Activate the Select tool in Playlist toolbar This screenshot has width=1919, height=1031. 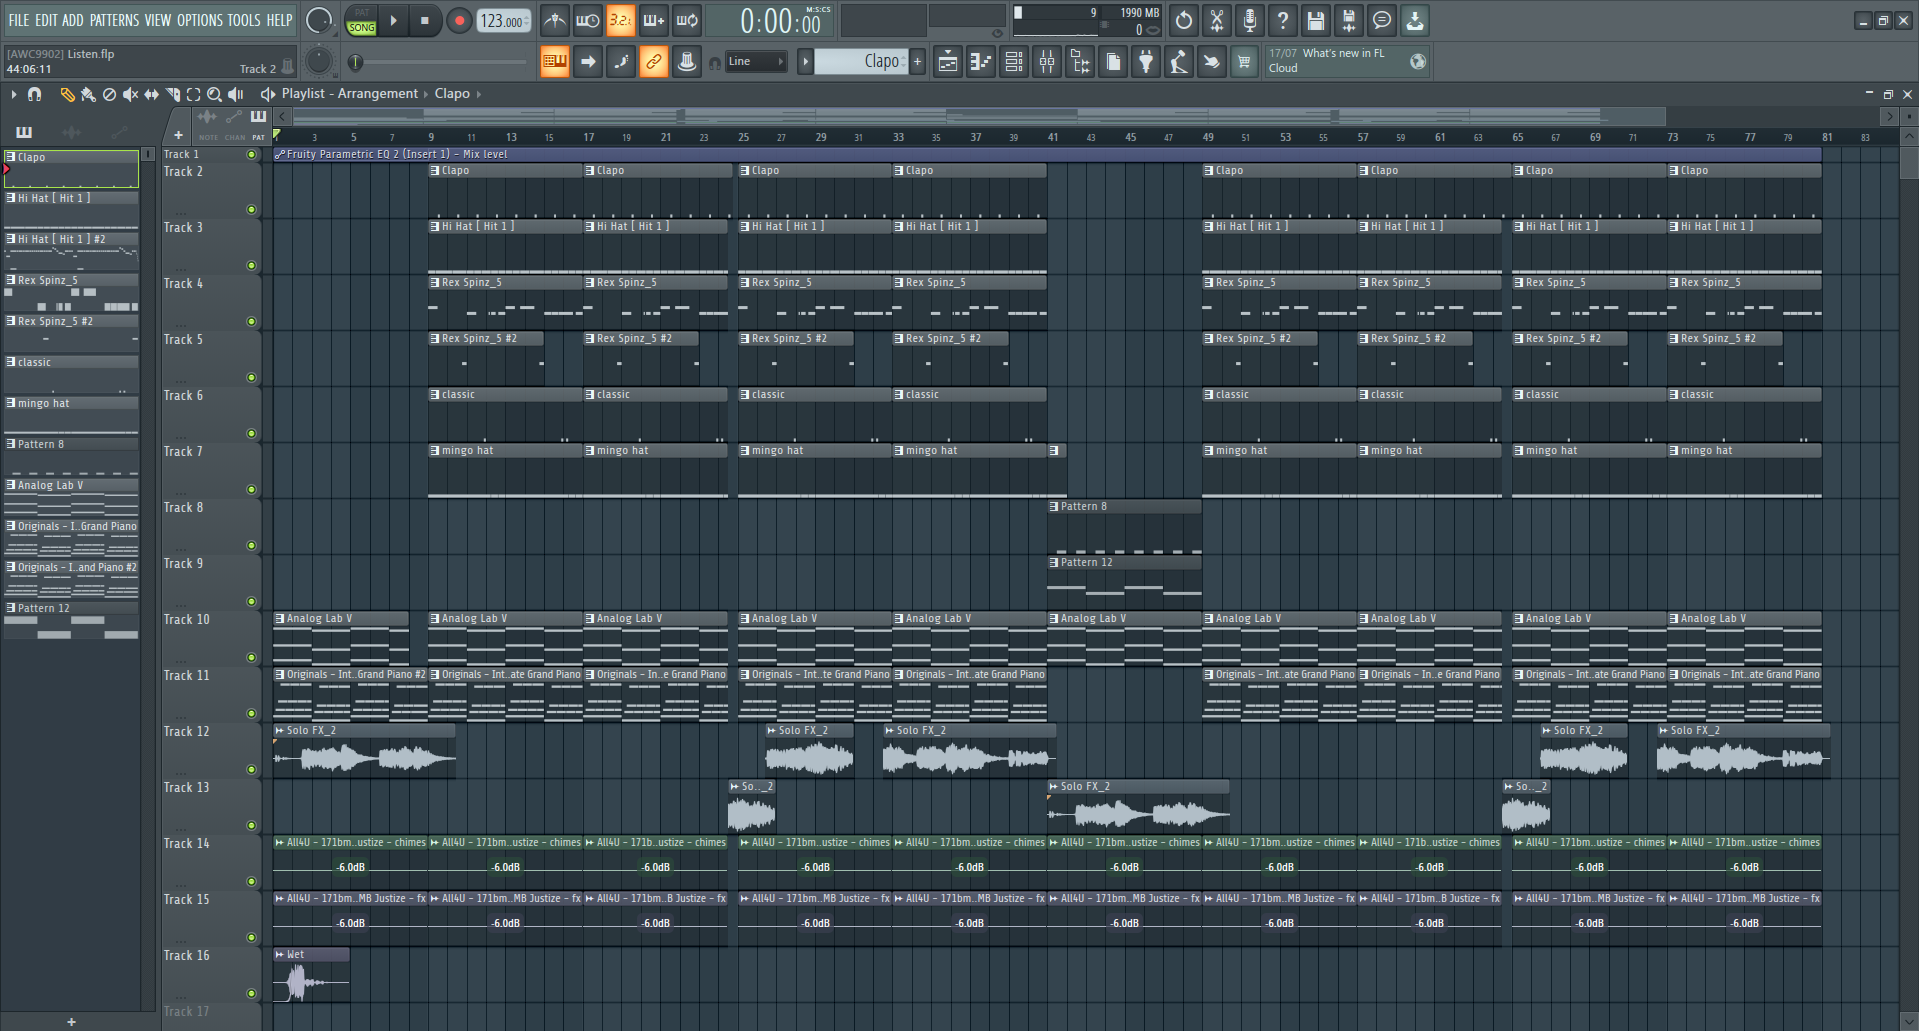[x=193, y=94]
